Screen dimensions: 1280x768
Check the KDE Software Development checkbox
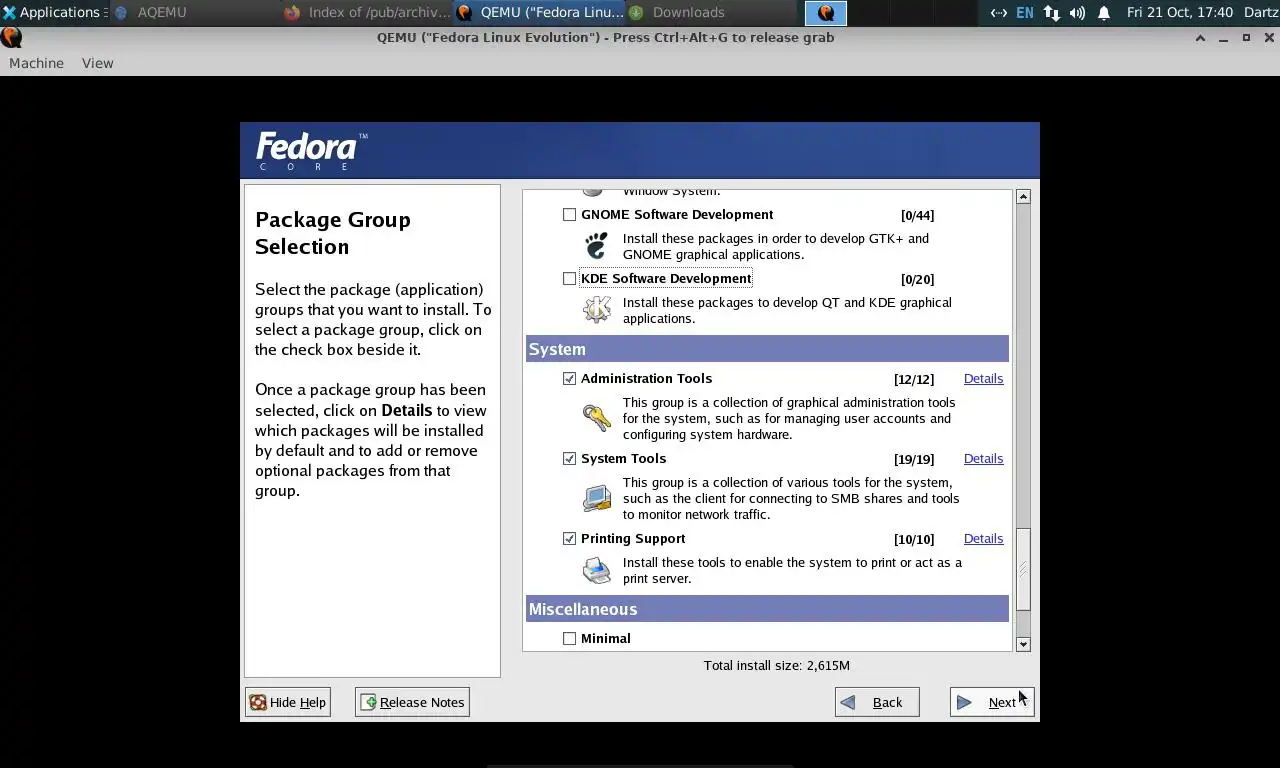(x=569, y=279)
